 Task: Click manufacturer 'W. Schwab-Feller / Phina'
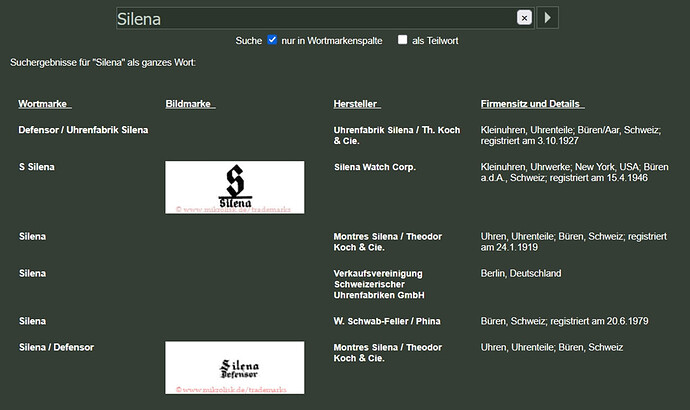pos(387,321)
